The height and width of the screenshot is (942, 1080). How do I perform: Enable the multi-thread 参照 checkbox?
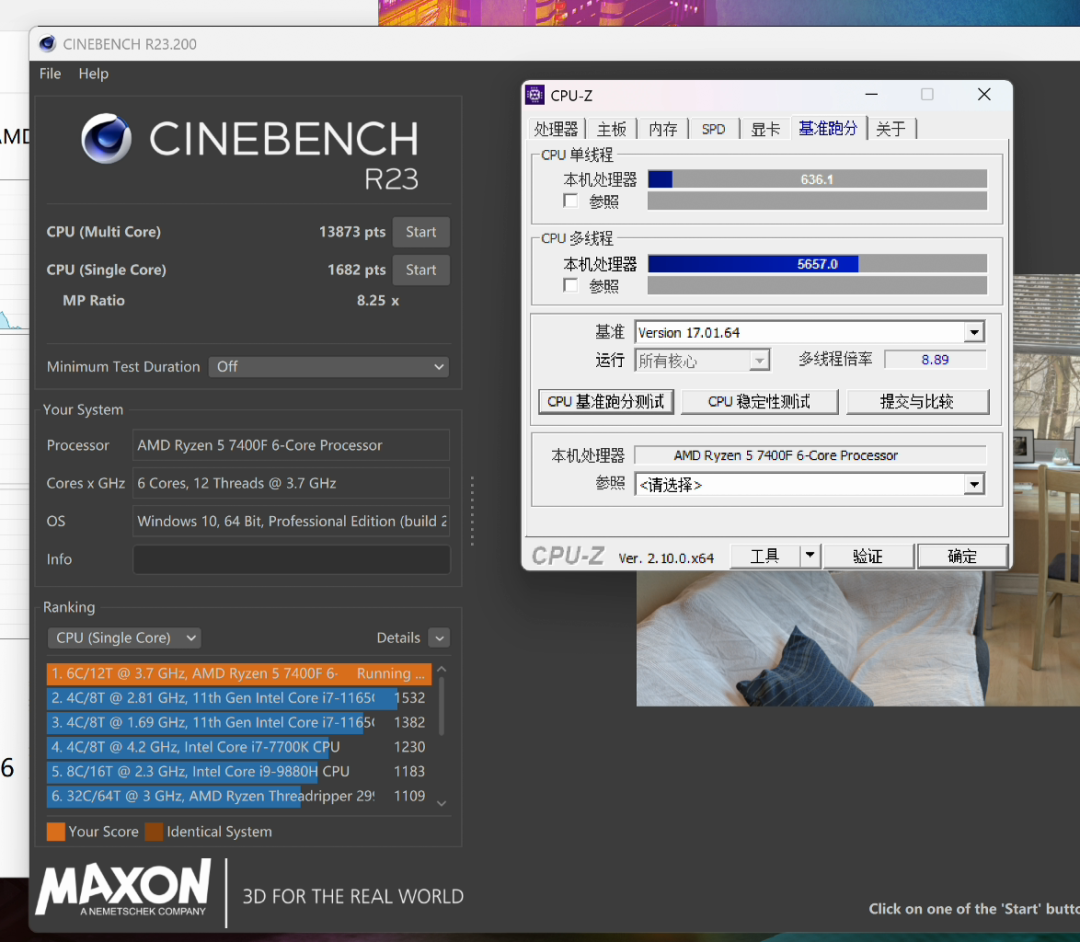(570, 285)
